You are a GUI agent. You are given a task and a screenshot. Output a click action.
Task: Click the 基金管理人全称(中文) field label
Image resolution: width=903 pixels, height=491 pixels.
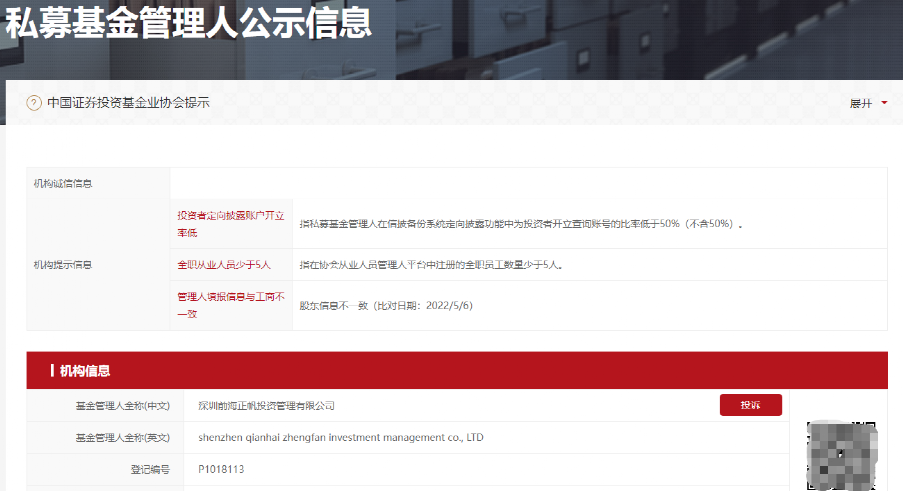coord(123,406)
